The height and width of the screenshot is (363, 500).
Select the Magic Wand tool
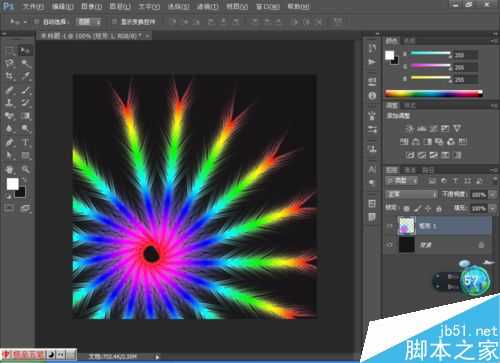tap(25, 63)
